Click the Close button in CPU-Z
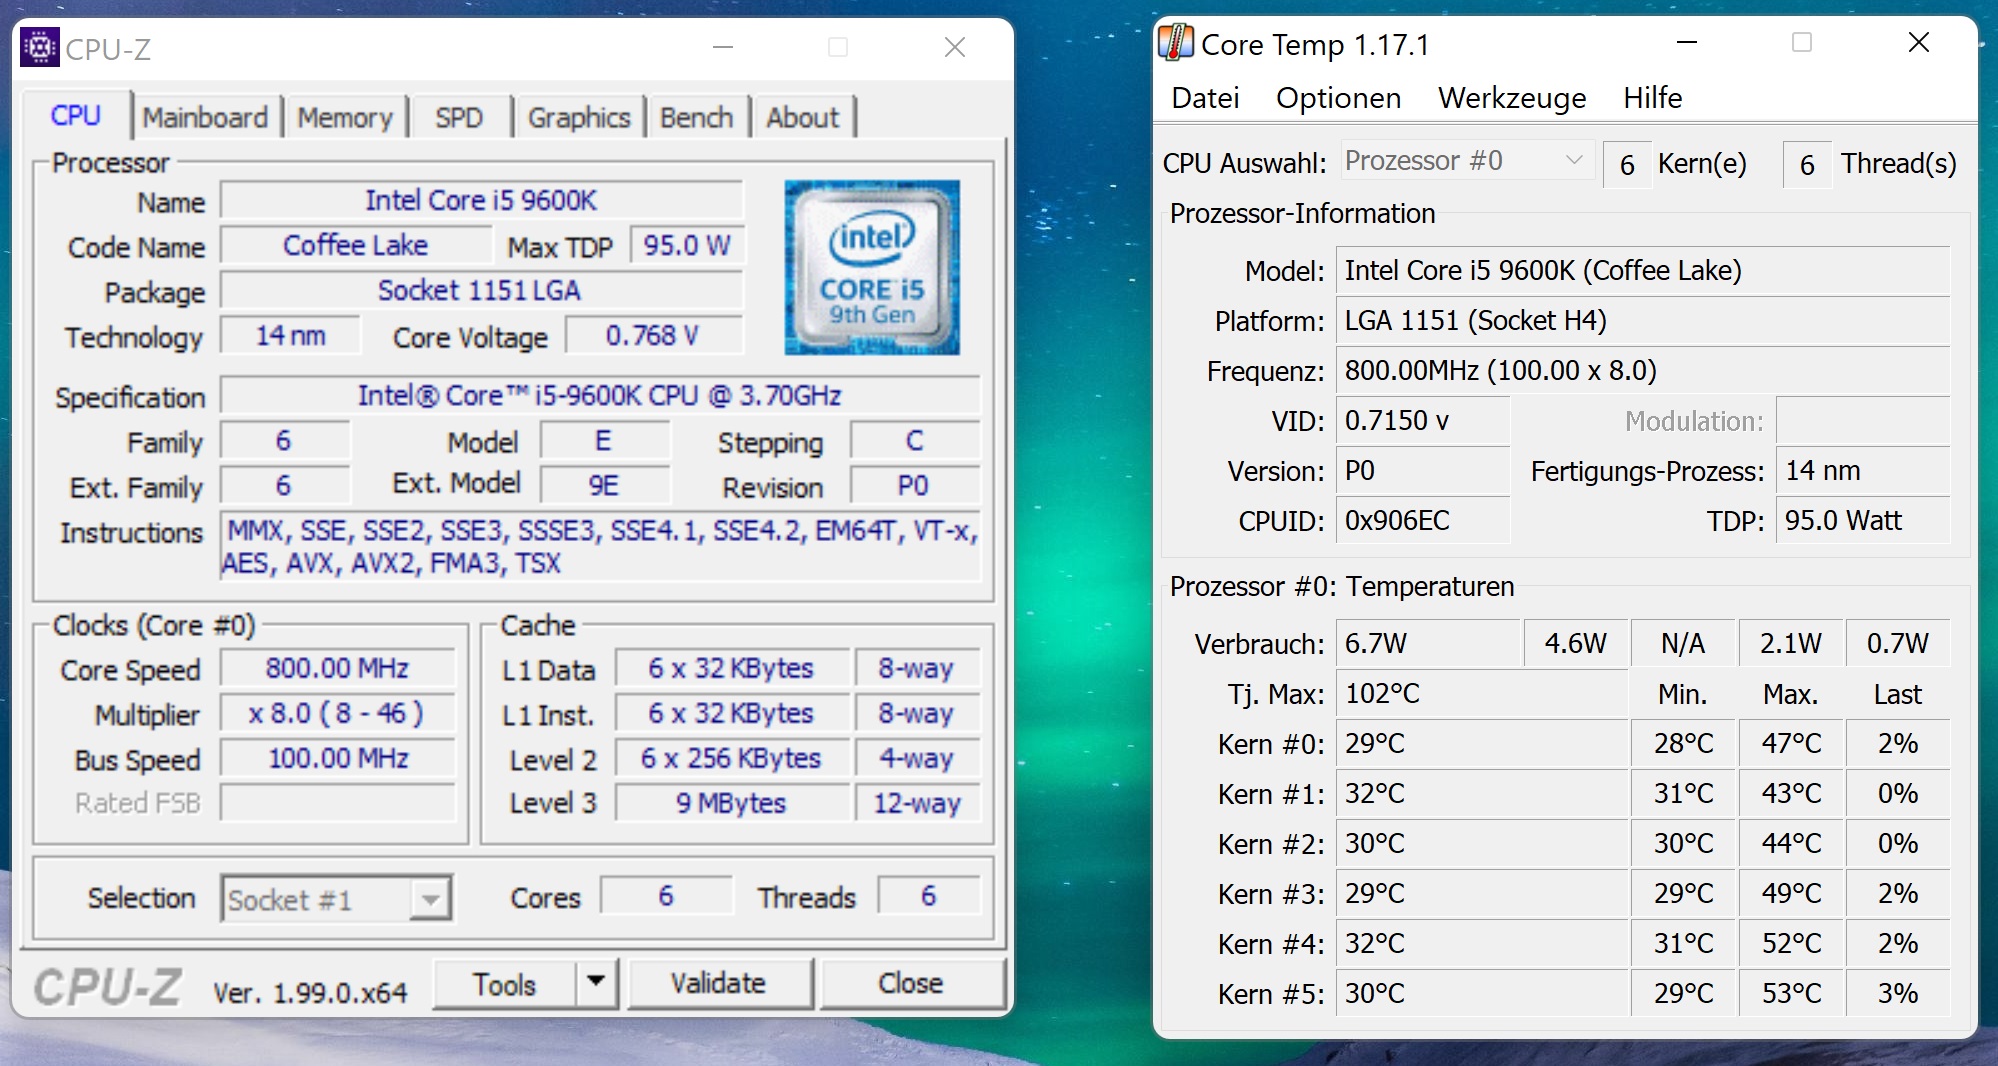Image resolution: width=1998 pixels, height=1066 pixels. 911,984
